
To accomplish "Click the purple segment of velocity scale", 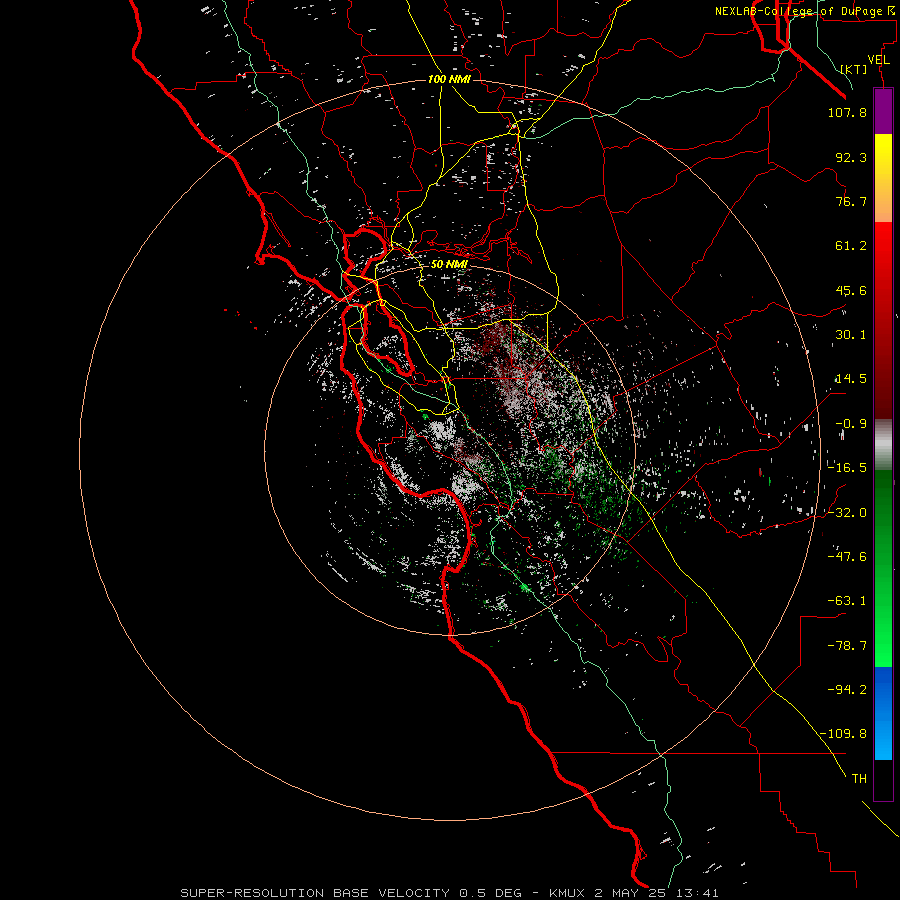I will coord(883,112).
